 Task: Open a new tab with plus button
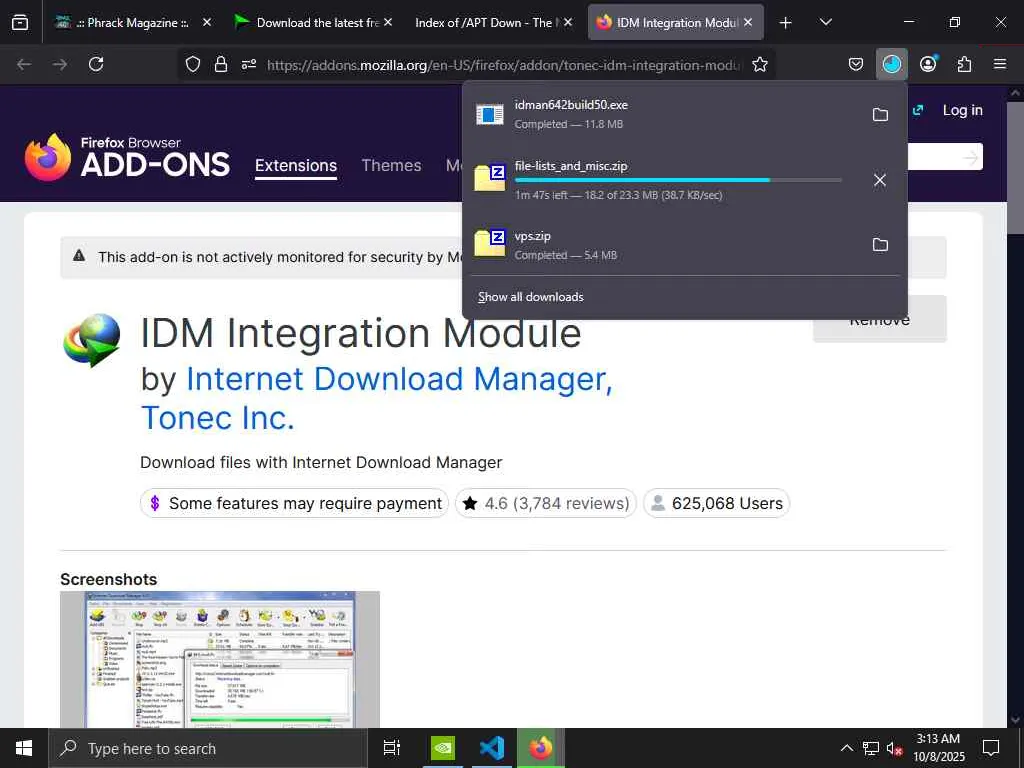pyautogui.click(x=786, y=23)
